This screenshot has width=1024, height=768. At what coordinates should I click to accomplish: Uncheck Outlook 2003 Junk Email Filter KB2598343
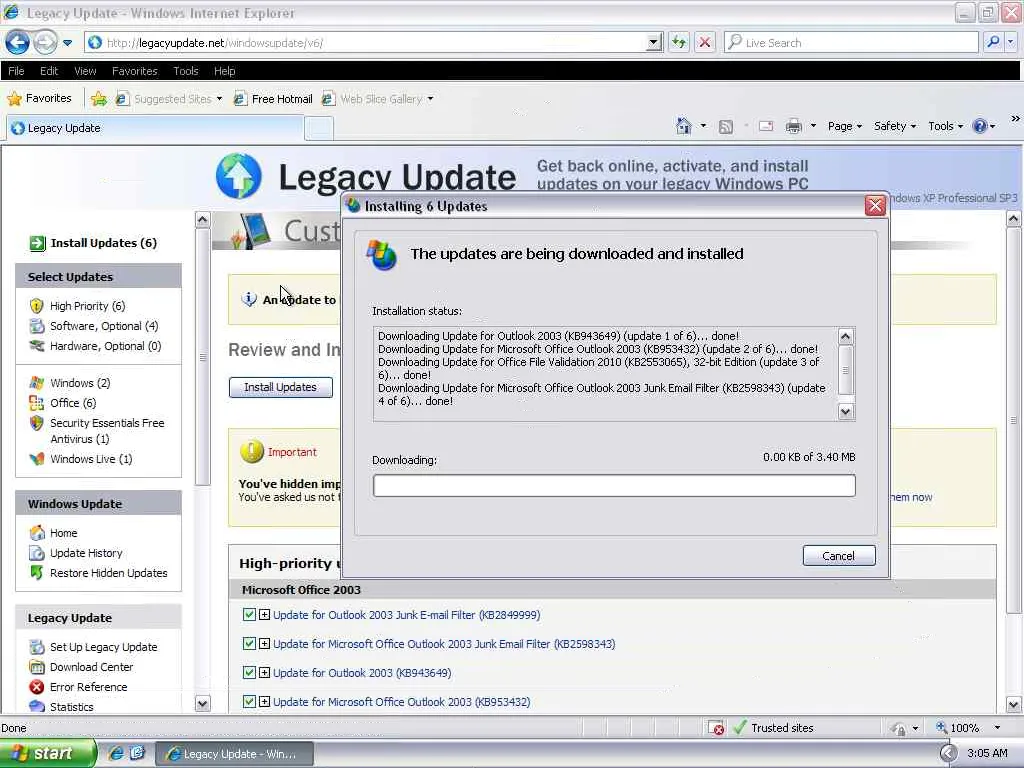coord(249,643)
